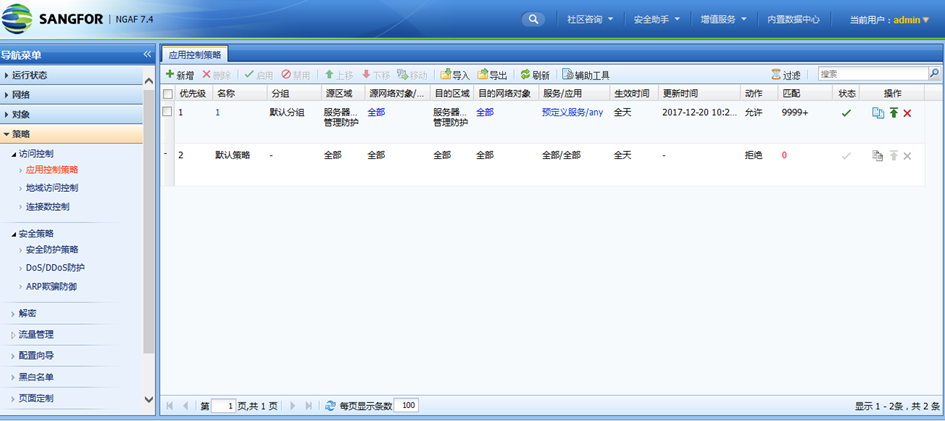Go to first page pagination icon
Screen dimensions: 945x421
click(170, 405)
